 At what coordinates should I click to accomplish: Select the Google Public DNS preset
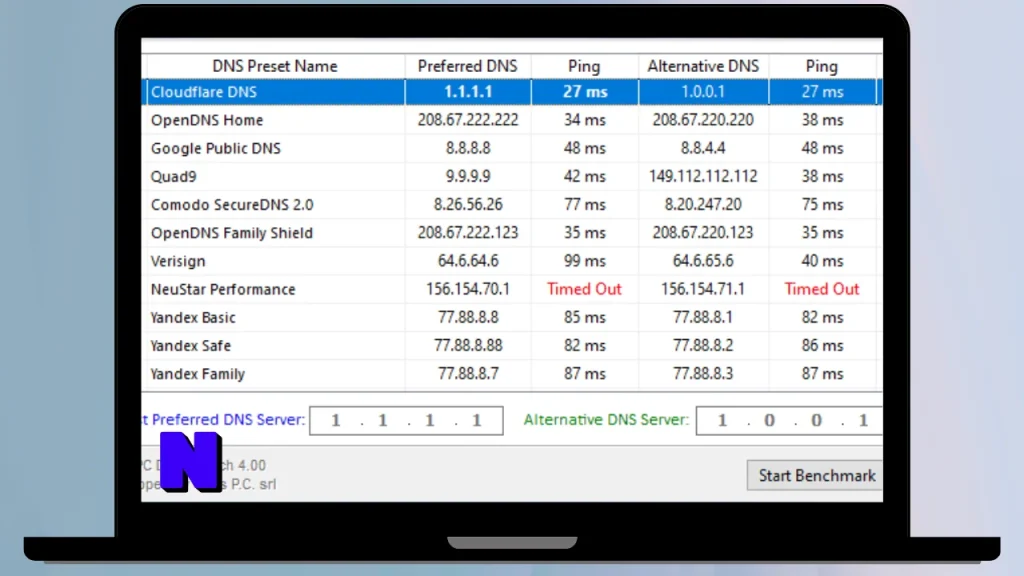click(x=511, y=148)
